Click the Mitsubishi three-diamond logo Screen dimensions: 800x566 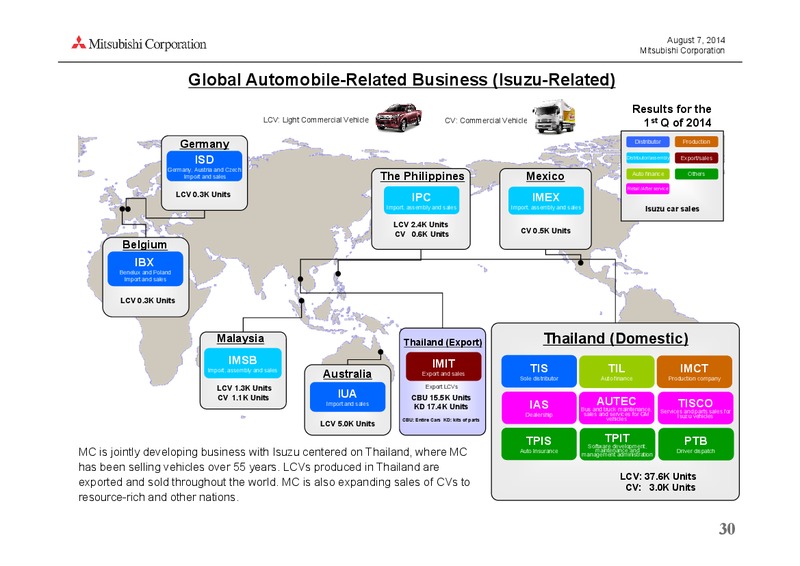(79, 42)
